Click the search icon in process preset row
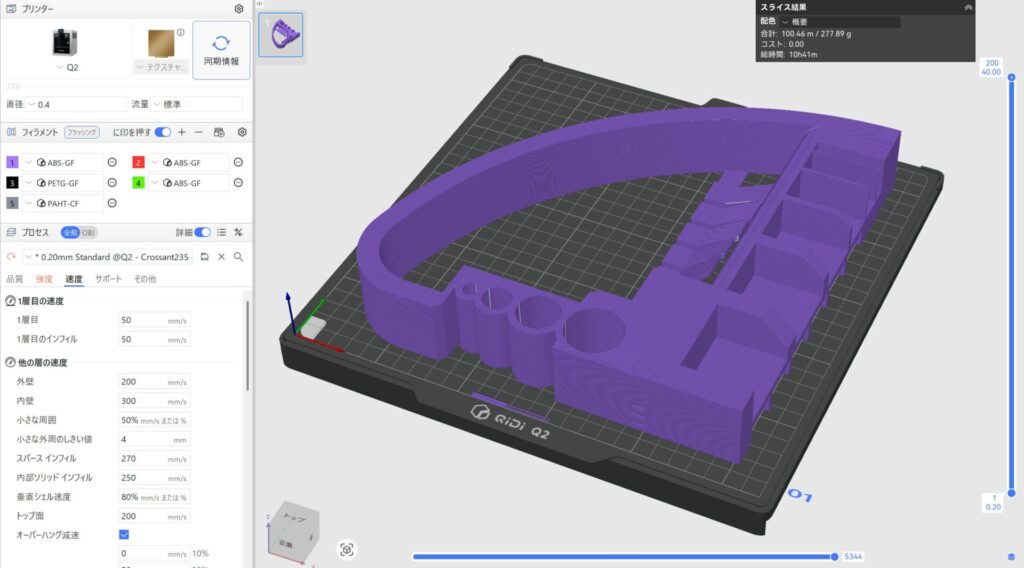Viewport: 1024px width, 568px height. 238,257
